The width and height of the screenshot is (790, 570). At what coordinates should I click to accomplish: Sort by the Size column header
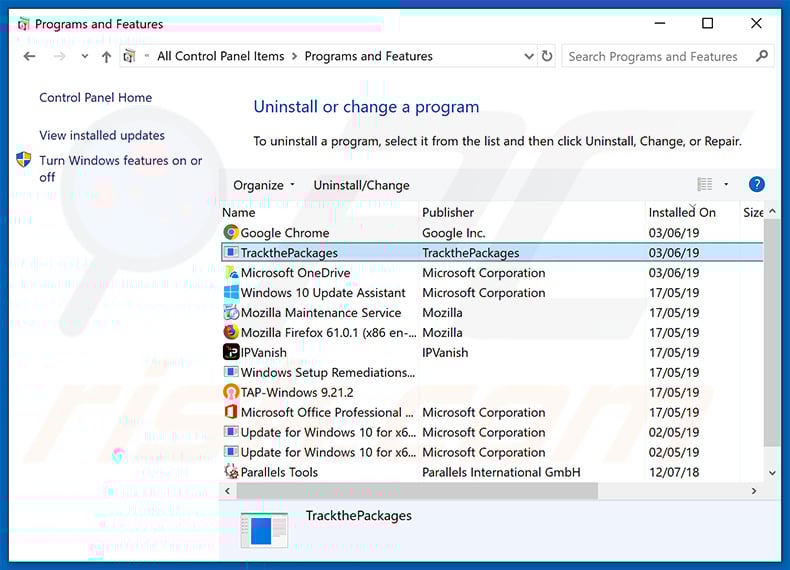[x=753, y=212]
